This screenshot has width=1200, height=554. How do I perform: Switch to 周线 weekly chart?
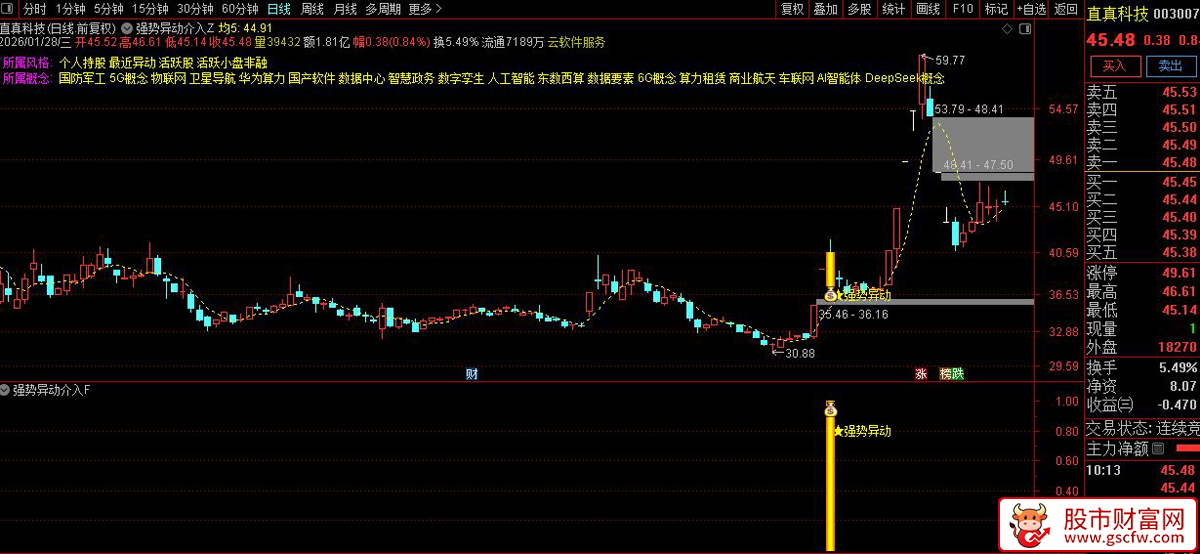pos(312,9)
